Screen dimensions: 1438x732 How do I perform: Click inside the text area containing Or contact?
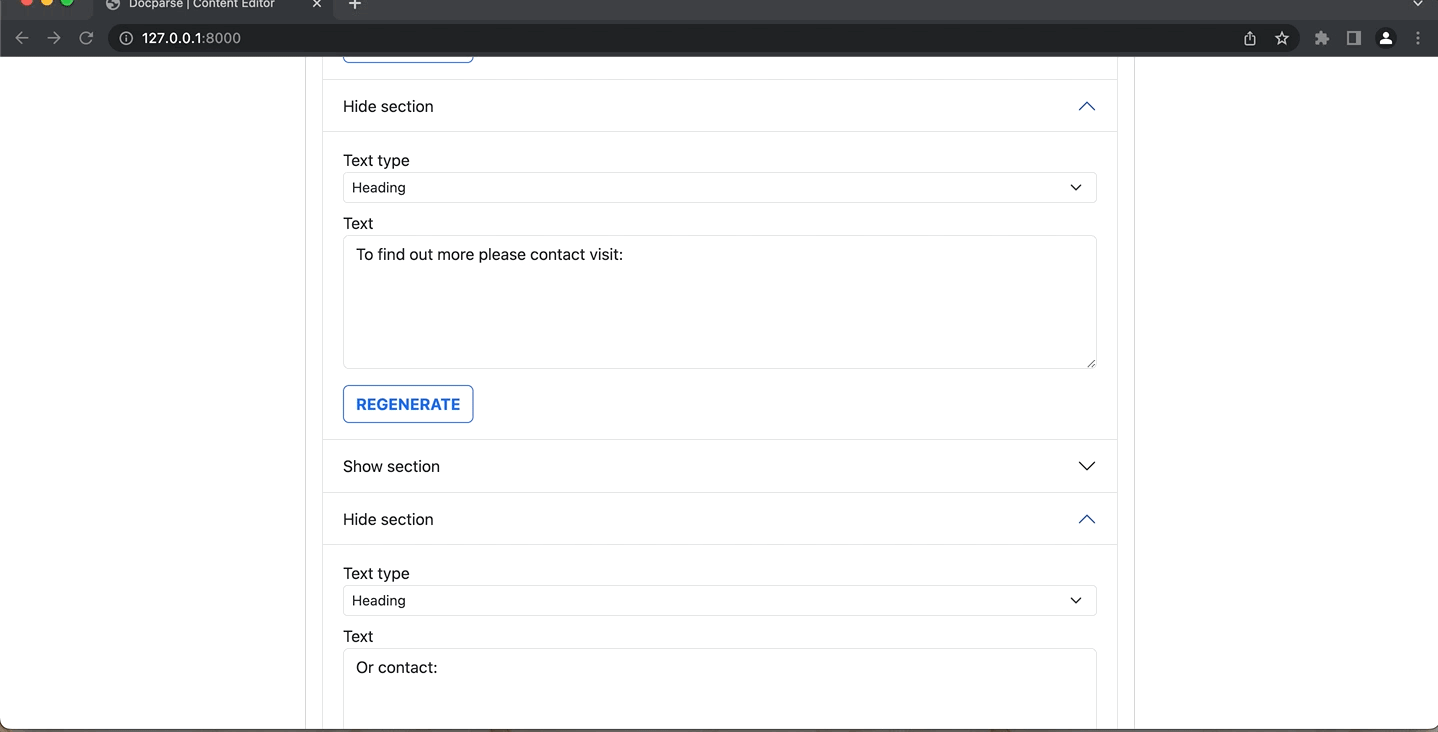[x=719, y=680]
